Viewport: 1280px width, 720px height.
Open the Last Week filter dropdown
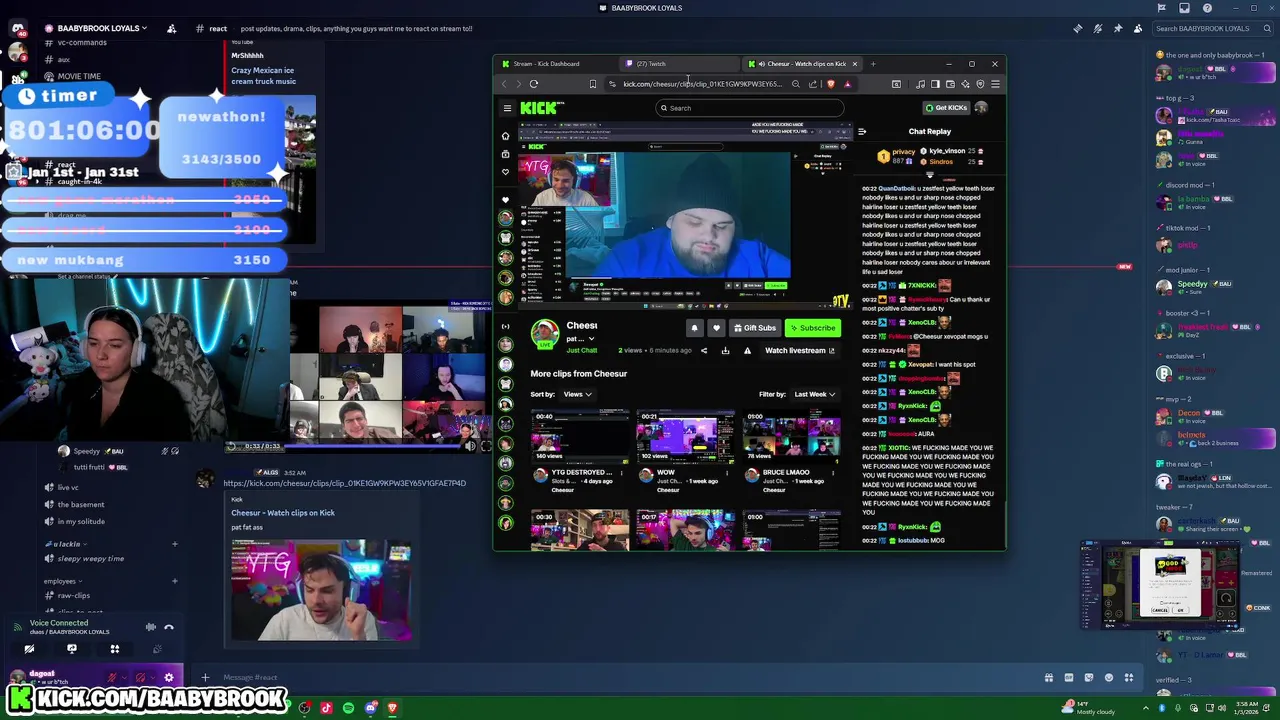pos(815,394)
